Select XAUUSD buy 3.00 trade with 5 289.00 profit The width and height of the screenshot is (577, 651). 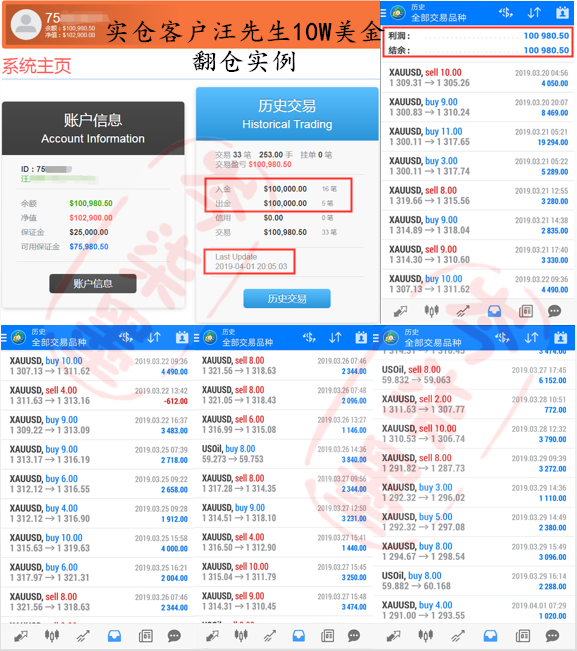478,166
